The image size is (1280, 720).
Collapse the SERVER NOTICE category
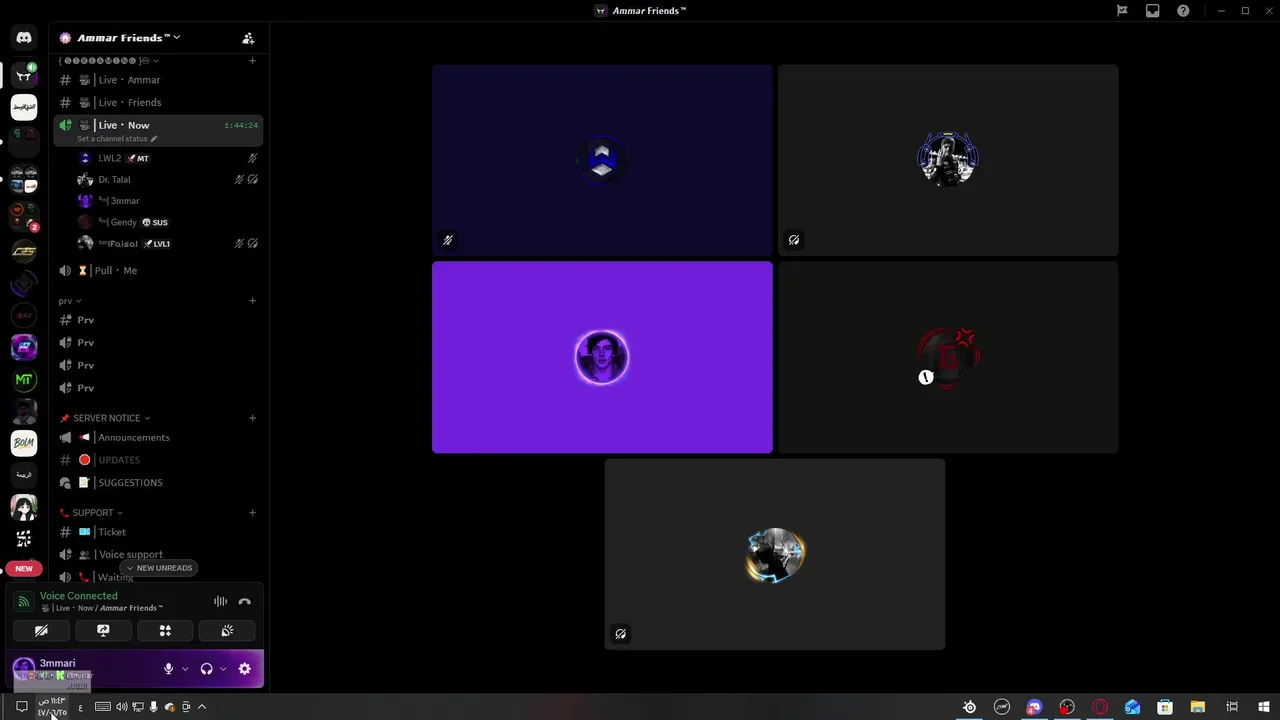[x=105, y=418]
